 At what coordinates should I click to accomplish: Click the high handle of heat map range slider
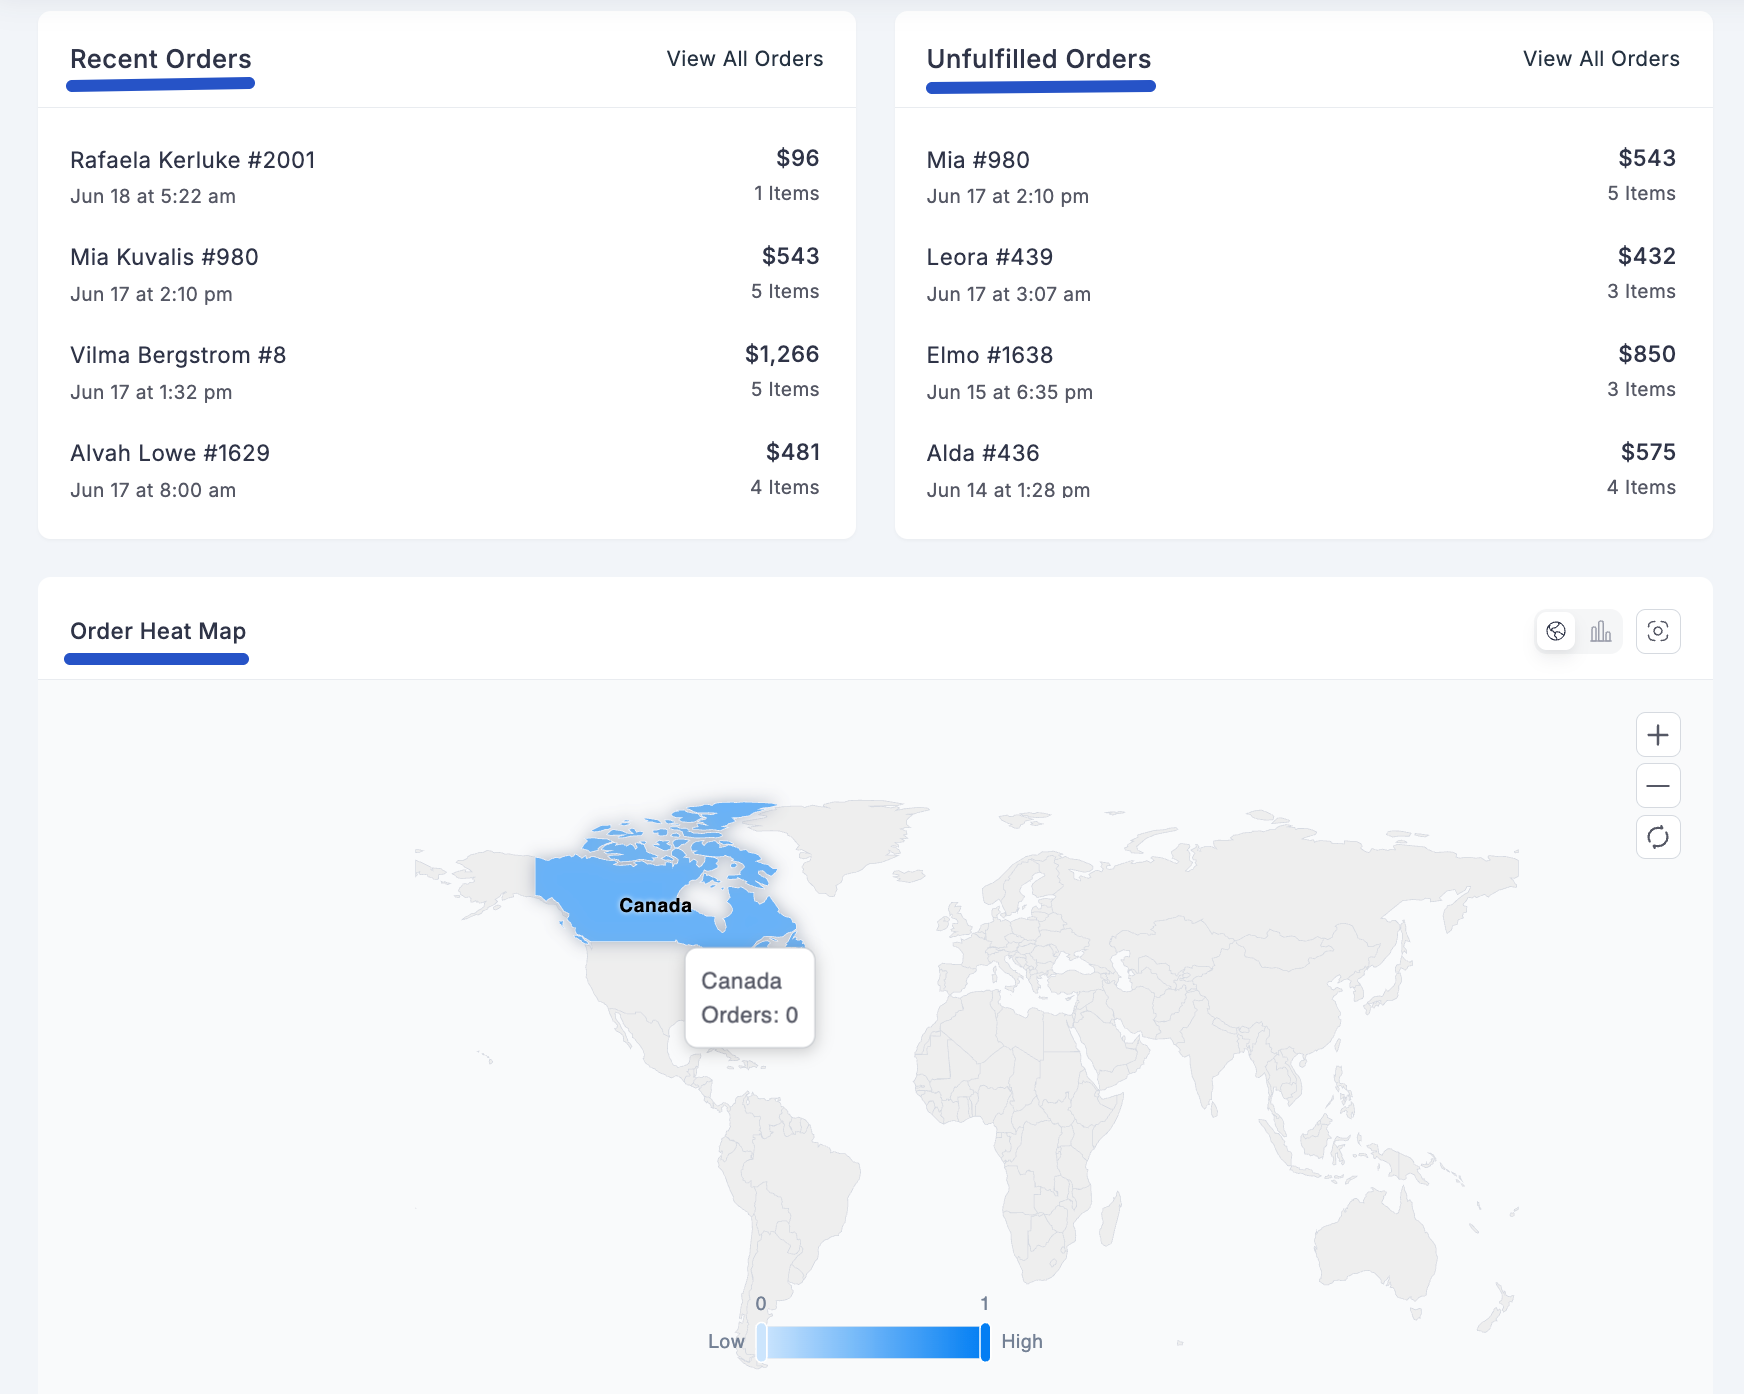click(985, 1342)
